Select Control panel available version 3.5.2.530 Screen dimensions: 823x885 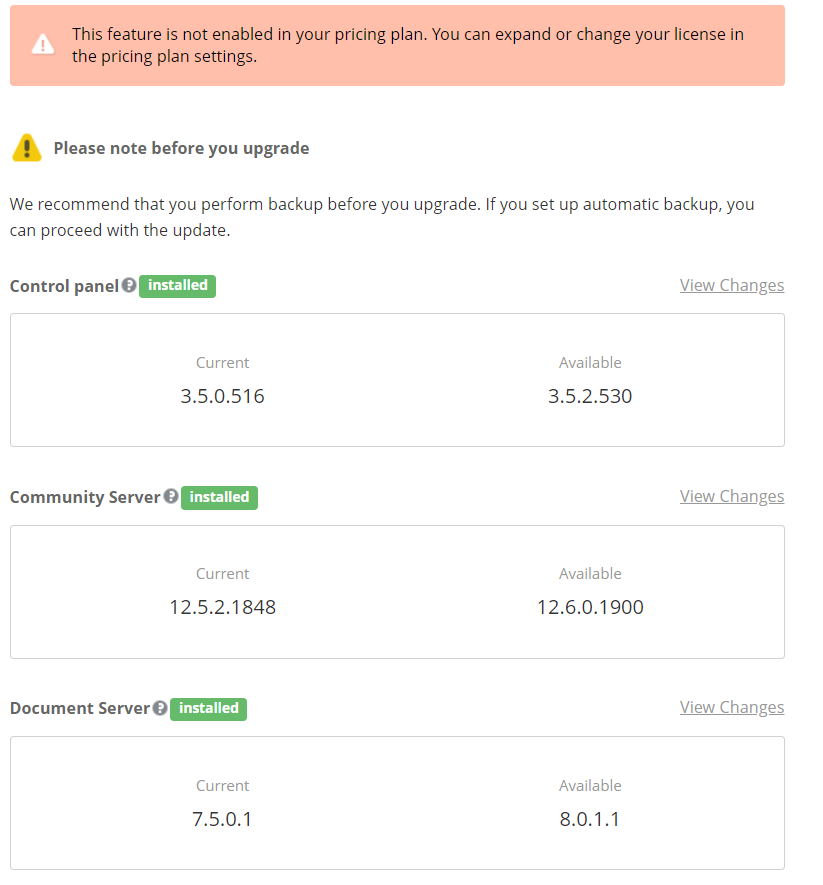[x=590, y=396]
